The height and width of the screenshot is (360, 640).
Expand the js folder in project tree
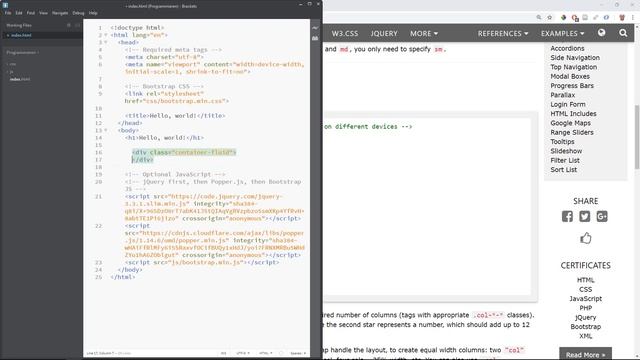pos(10,71)
